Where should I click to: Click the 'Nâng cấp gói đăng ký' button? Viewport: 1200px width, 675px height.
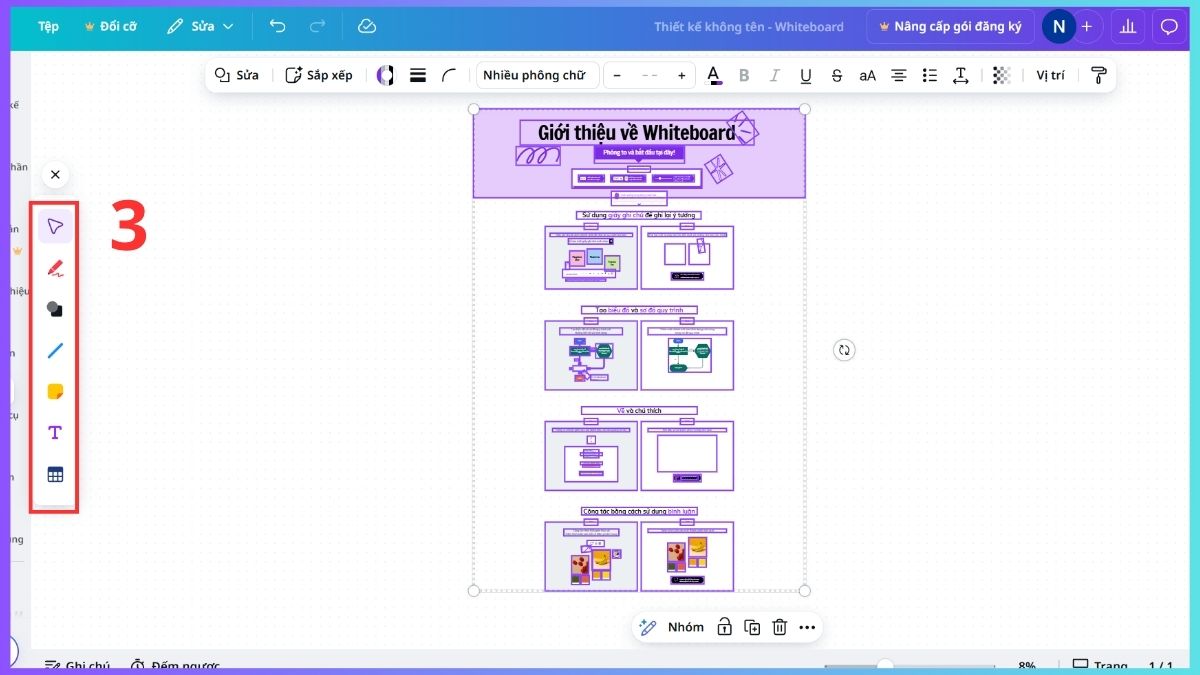click(950, 26)
